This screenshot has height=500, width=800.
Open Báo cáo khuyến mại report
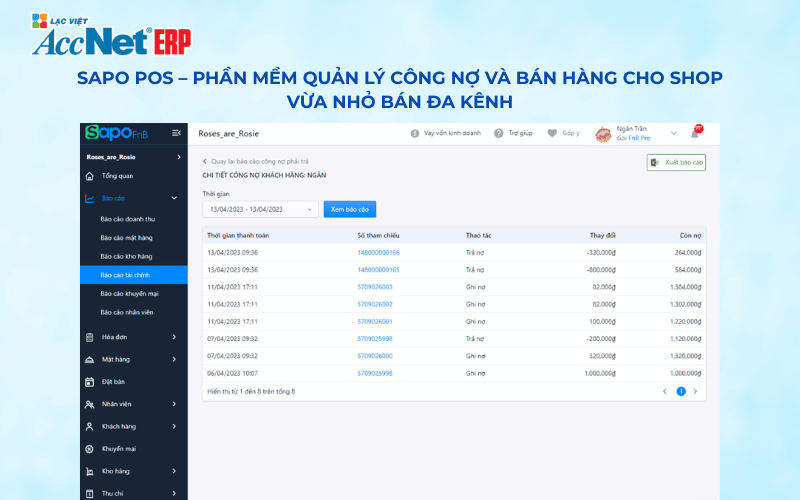coord(129,294)
